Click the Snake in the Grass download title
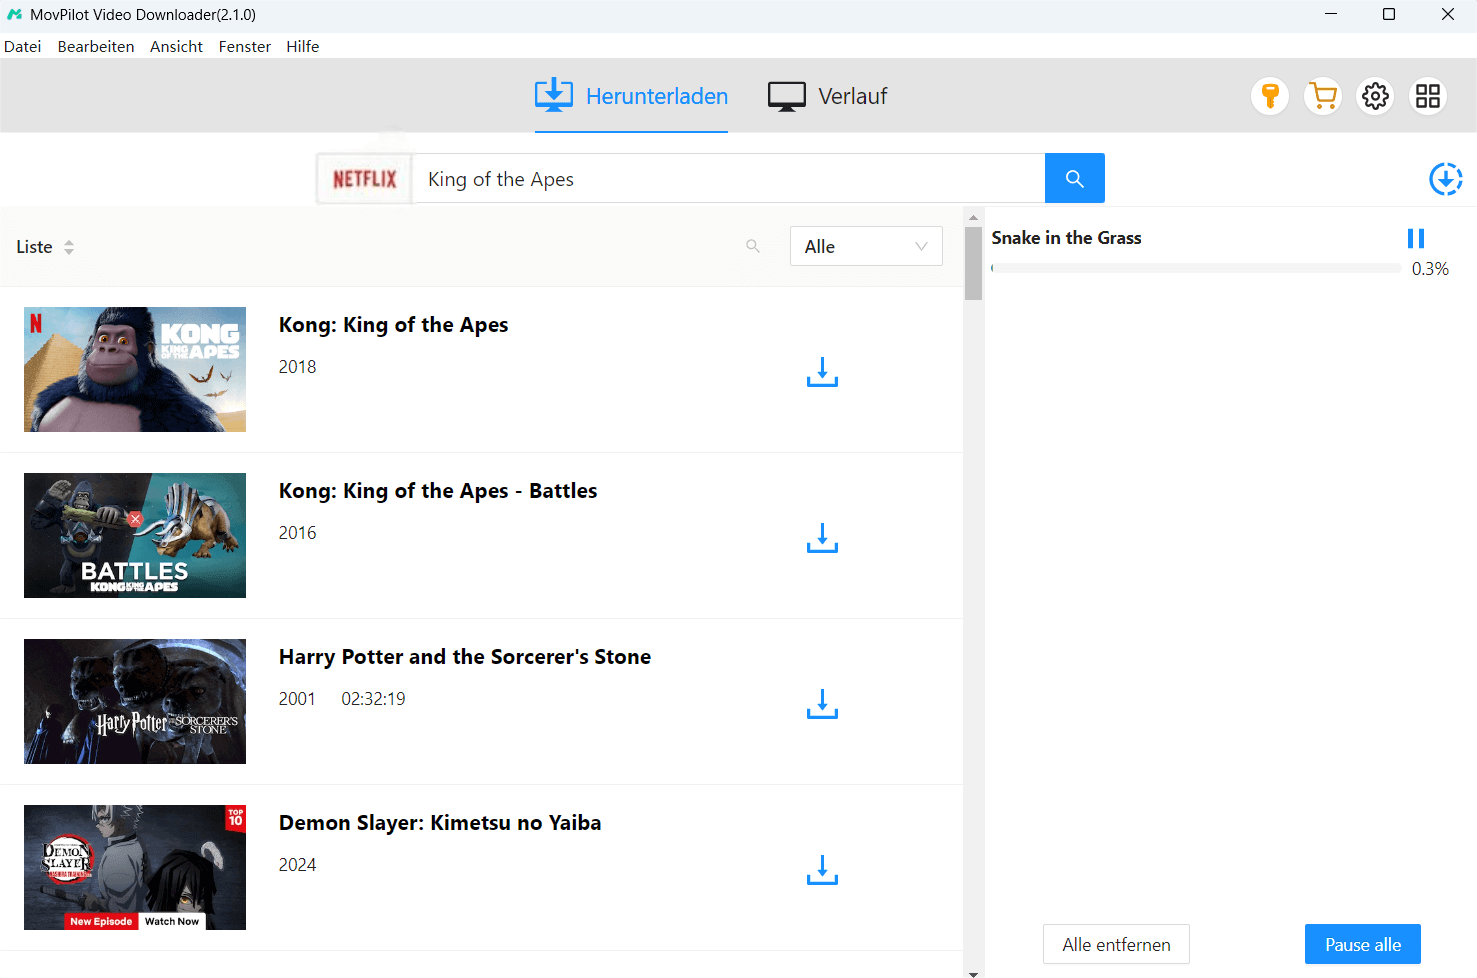Image resolution: width=1477 pixels, height=978 pixels. 1066,238
